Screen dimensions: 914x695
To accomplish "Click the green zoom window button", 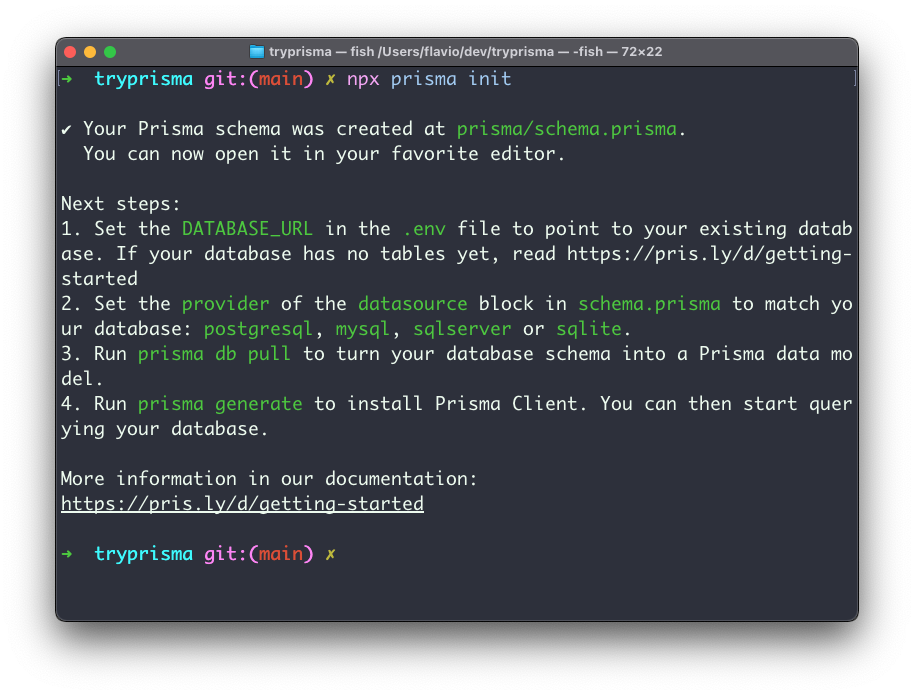I will coord(110,52).
